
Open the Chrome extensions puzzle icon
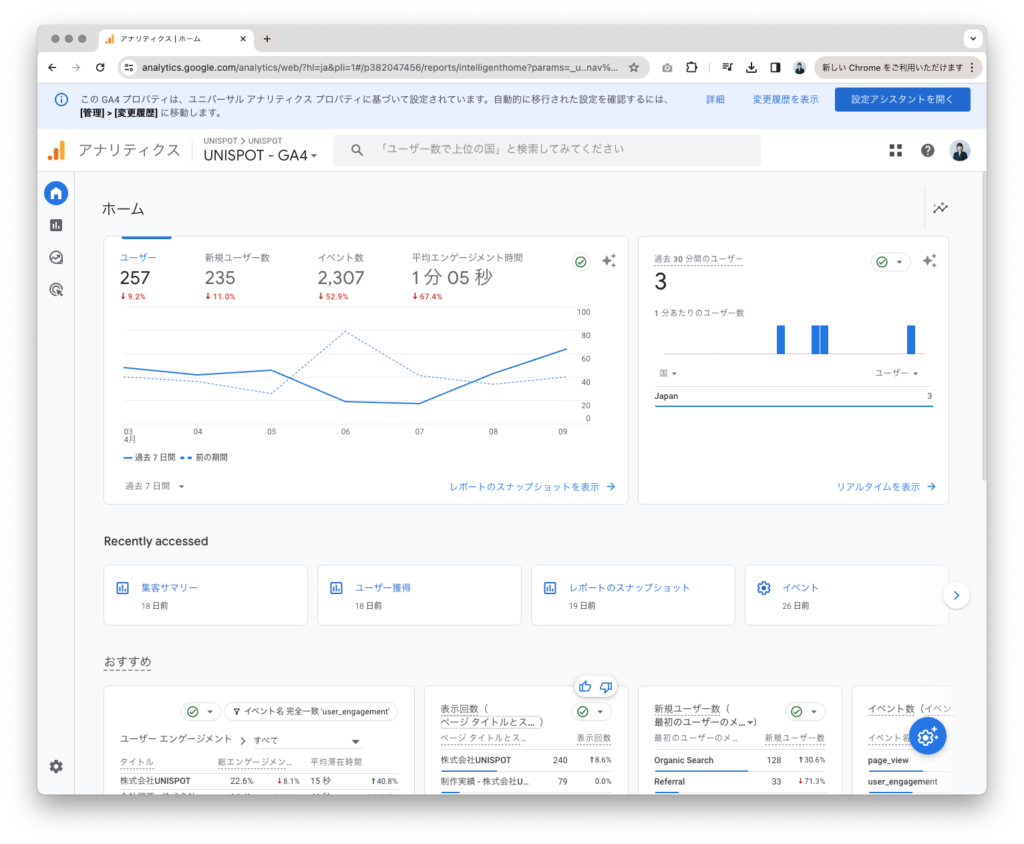[x=692, y=67]
